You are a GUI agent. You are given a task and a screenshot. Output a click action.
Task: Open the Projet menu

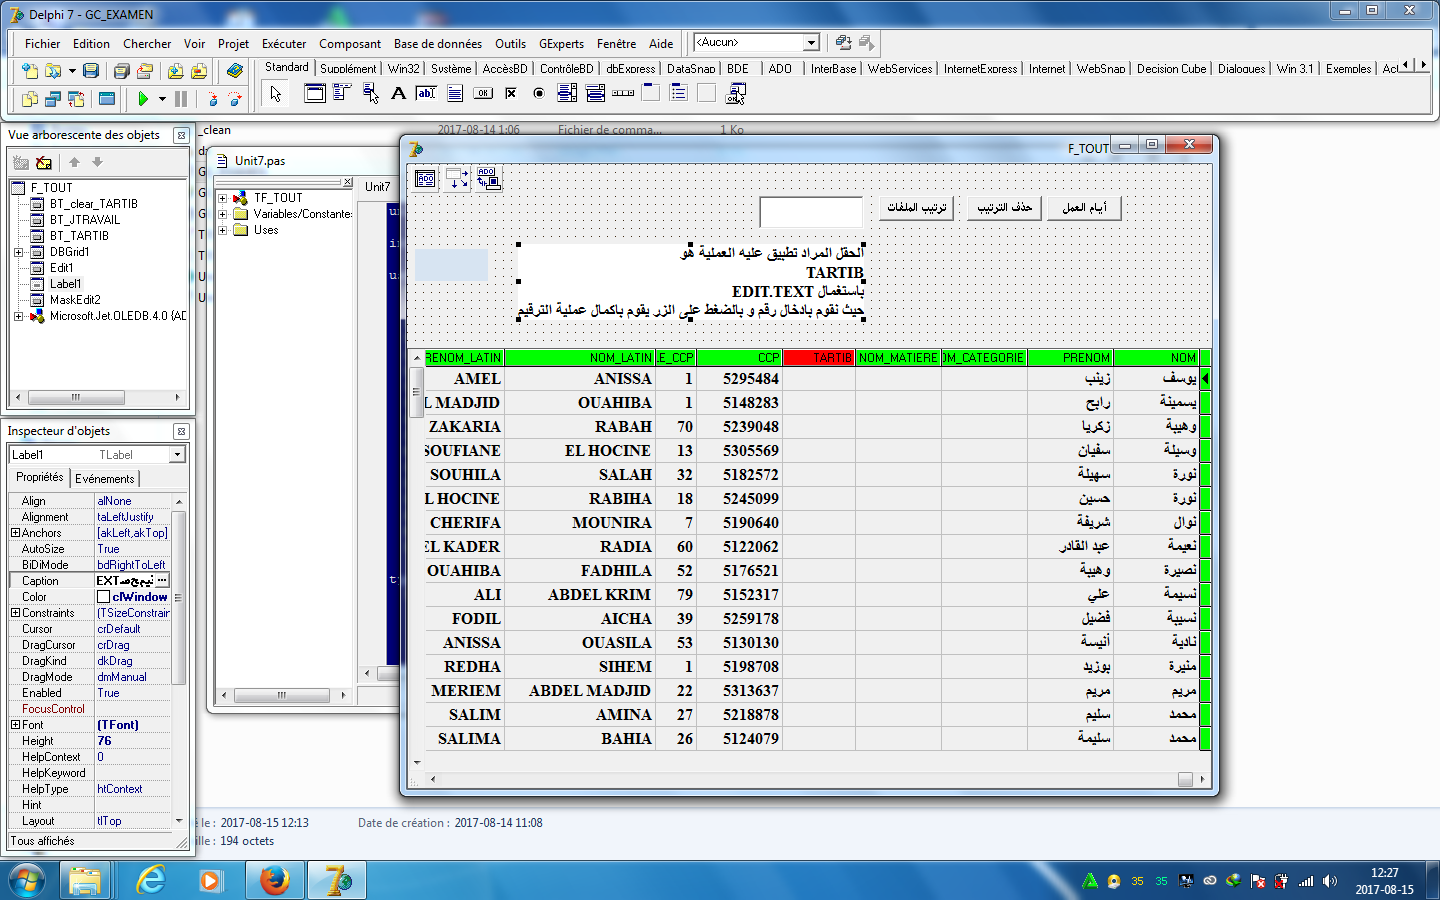(233, 44)
